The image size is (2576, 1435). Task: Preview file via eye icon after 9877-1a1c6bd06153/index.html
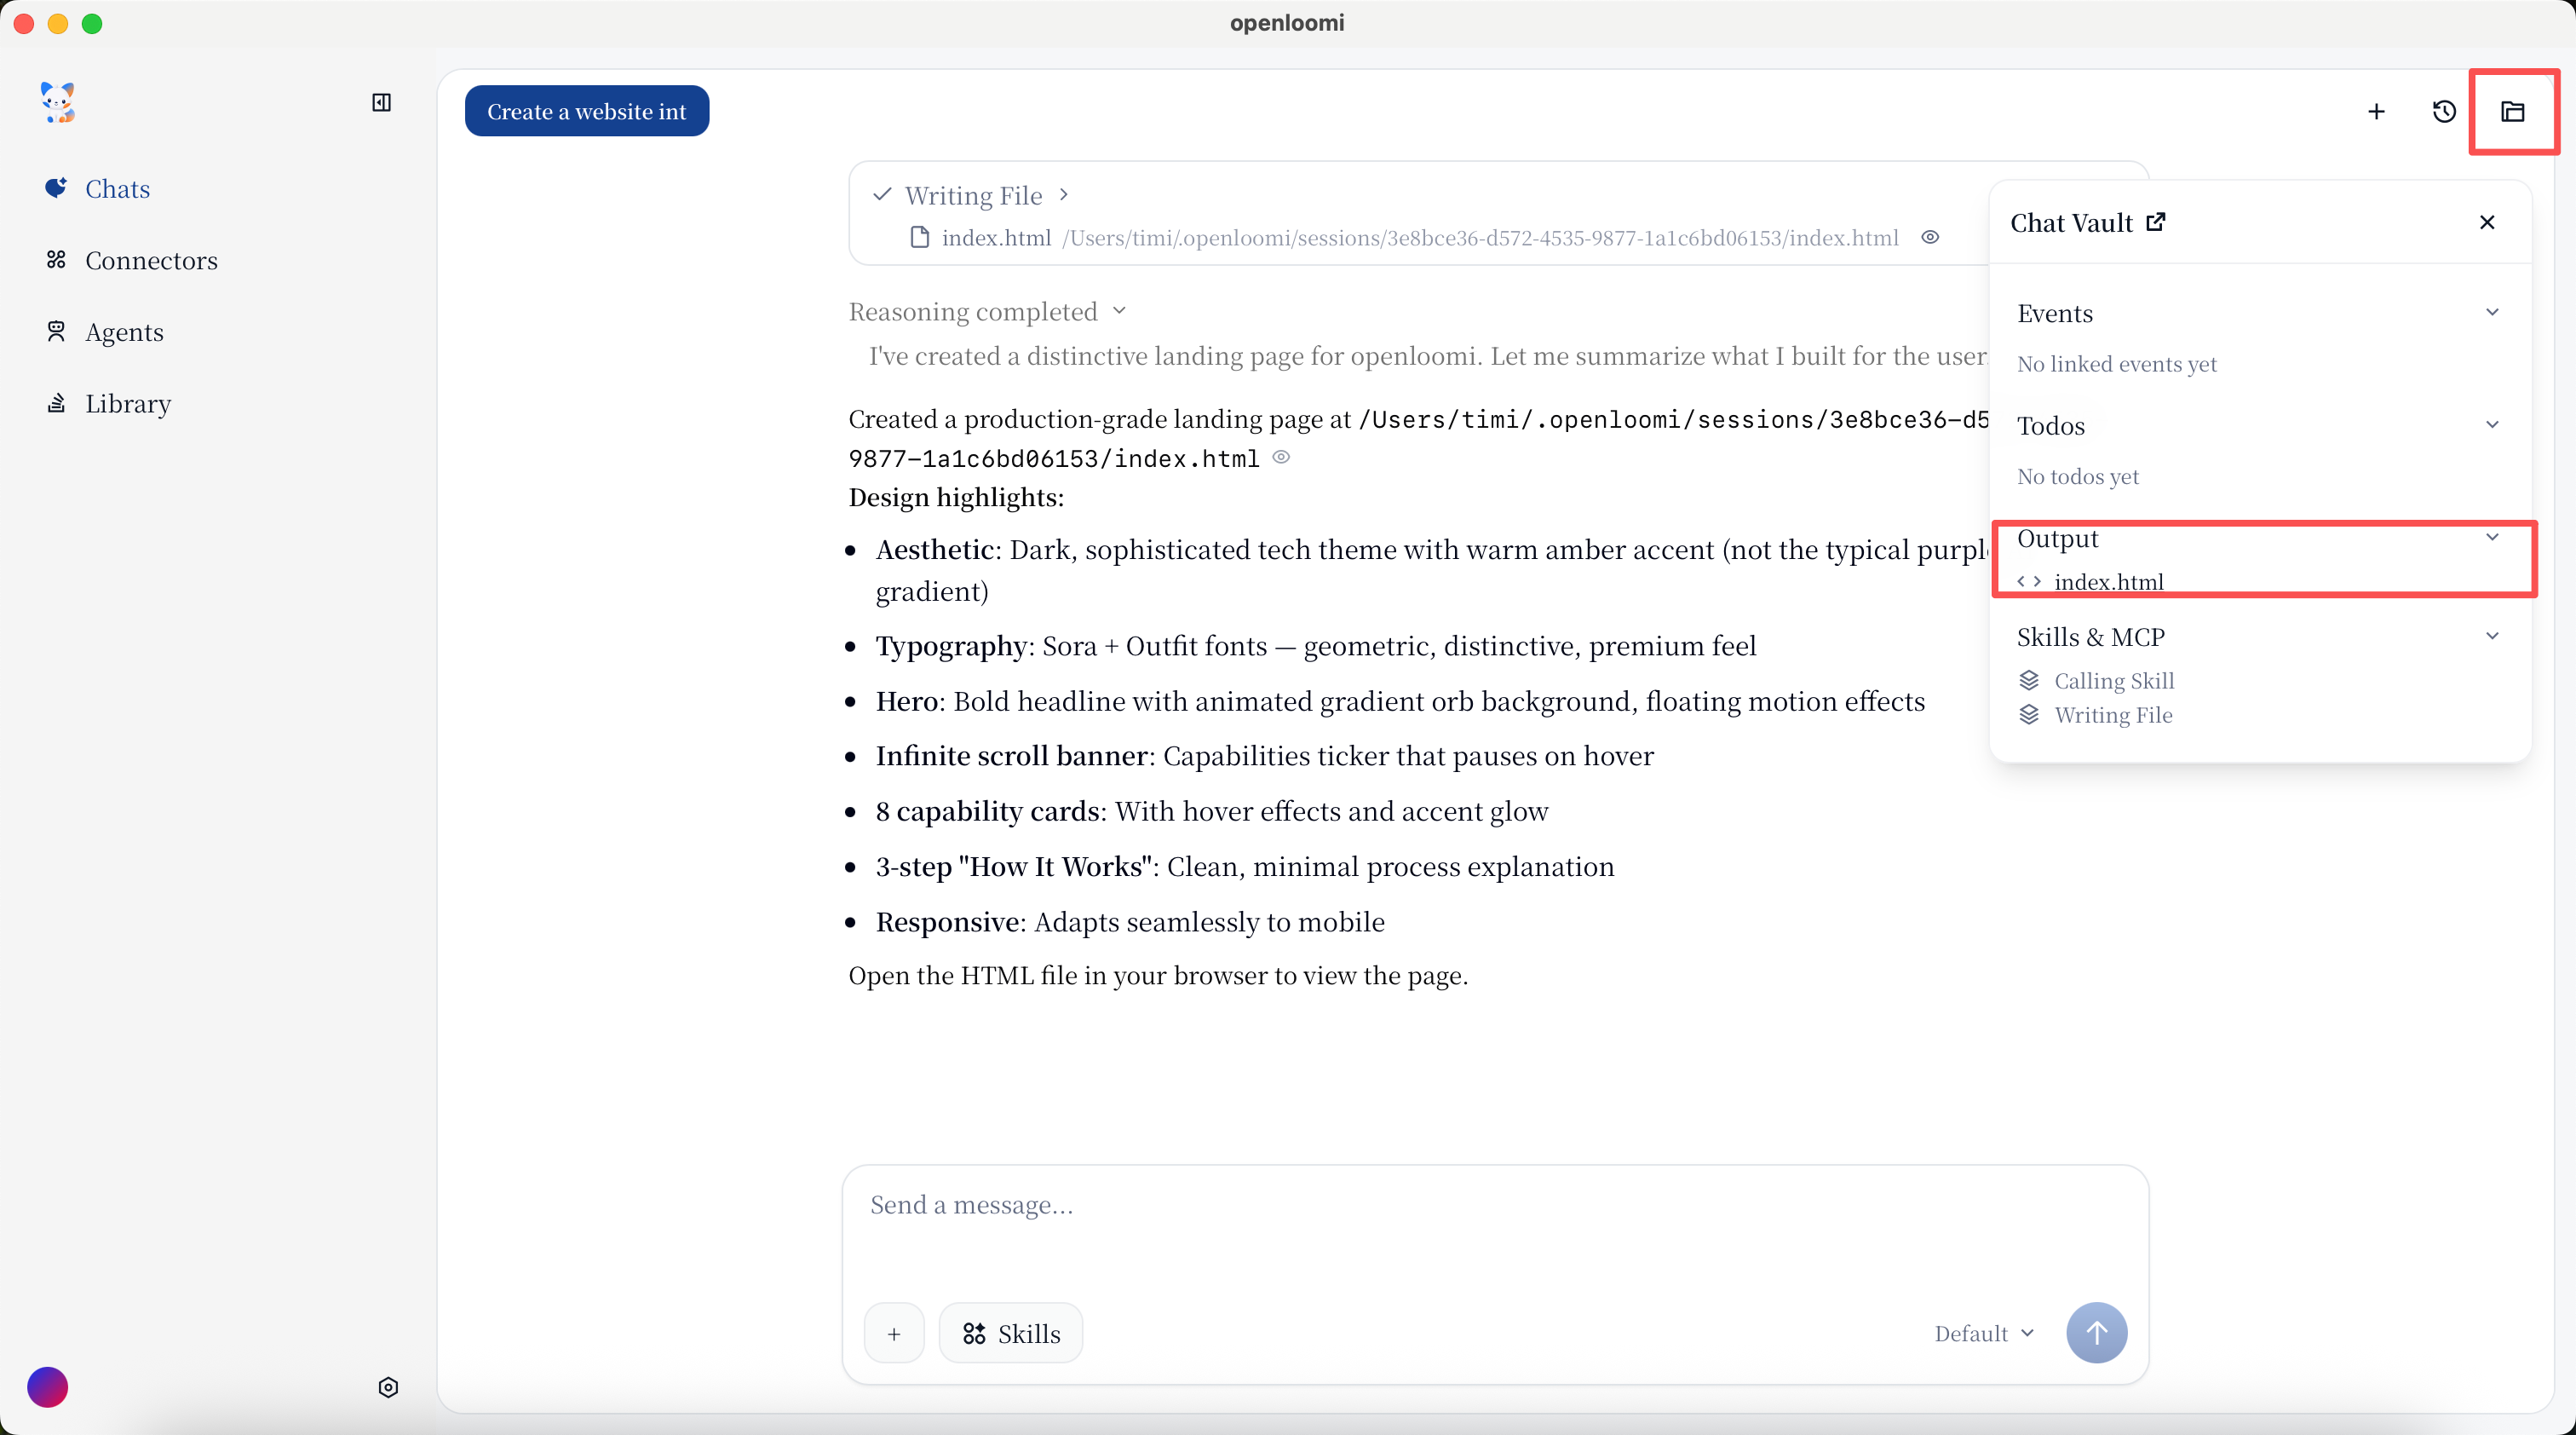point(1281,457)
